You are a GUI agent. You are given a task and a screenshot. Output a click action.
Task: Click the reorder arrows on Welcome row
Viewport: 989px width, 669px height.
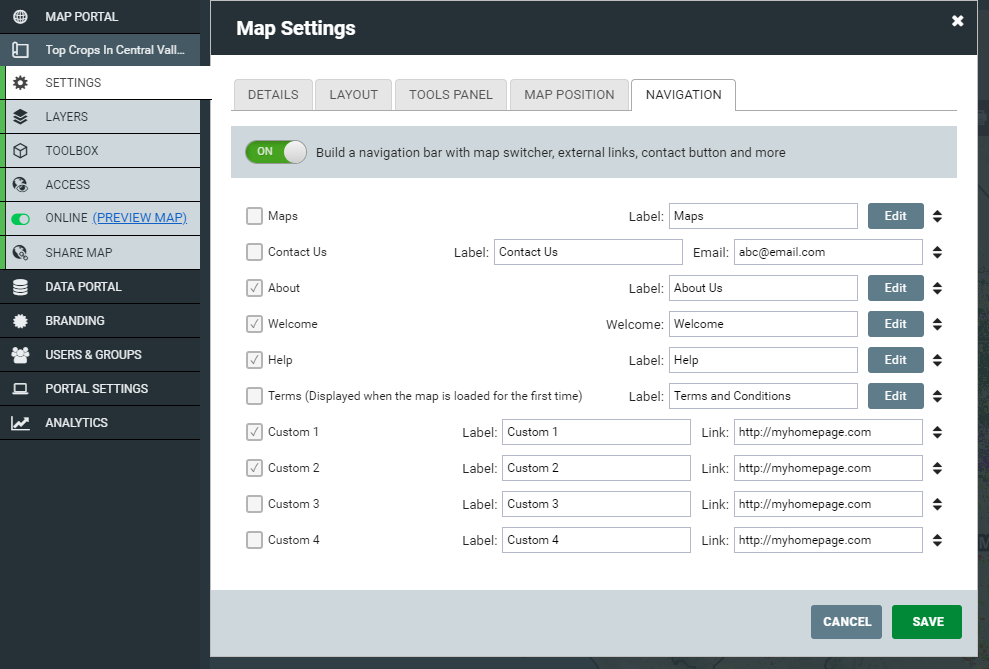tap(937, 324)
